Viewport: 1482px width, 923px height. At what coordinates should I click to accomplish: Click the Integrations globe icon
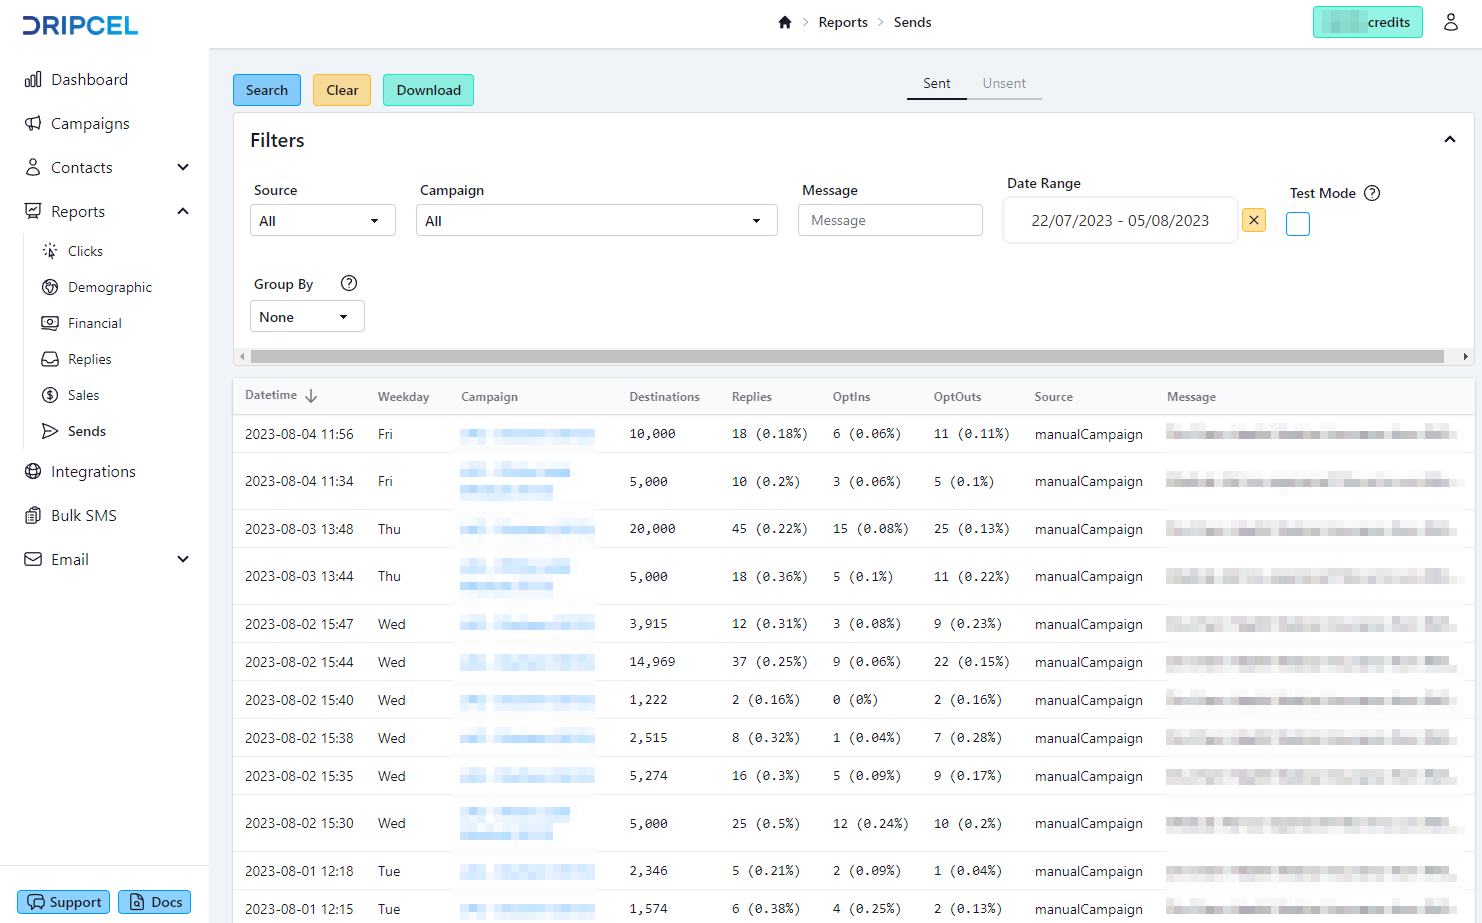tap(33, 471)
